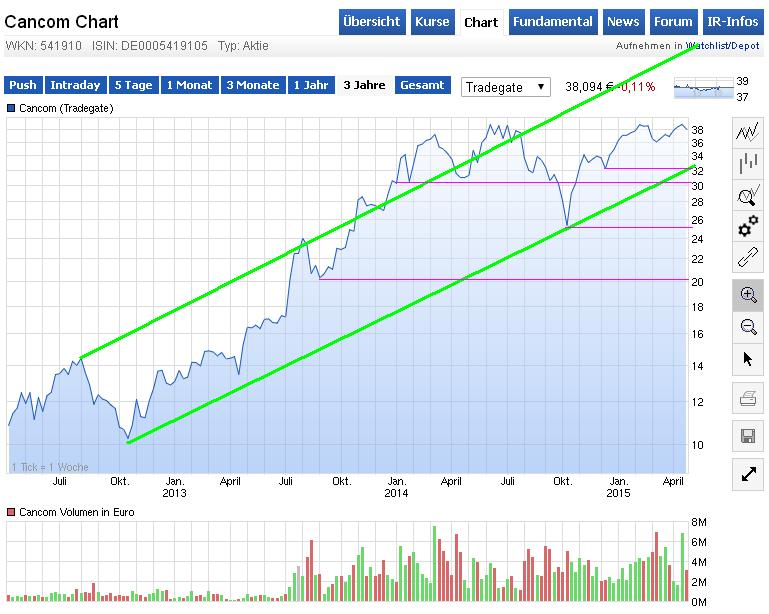Click the zoom out magnifier
The height and width of the screenshot is (614, 769).
747,326
